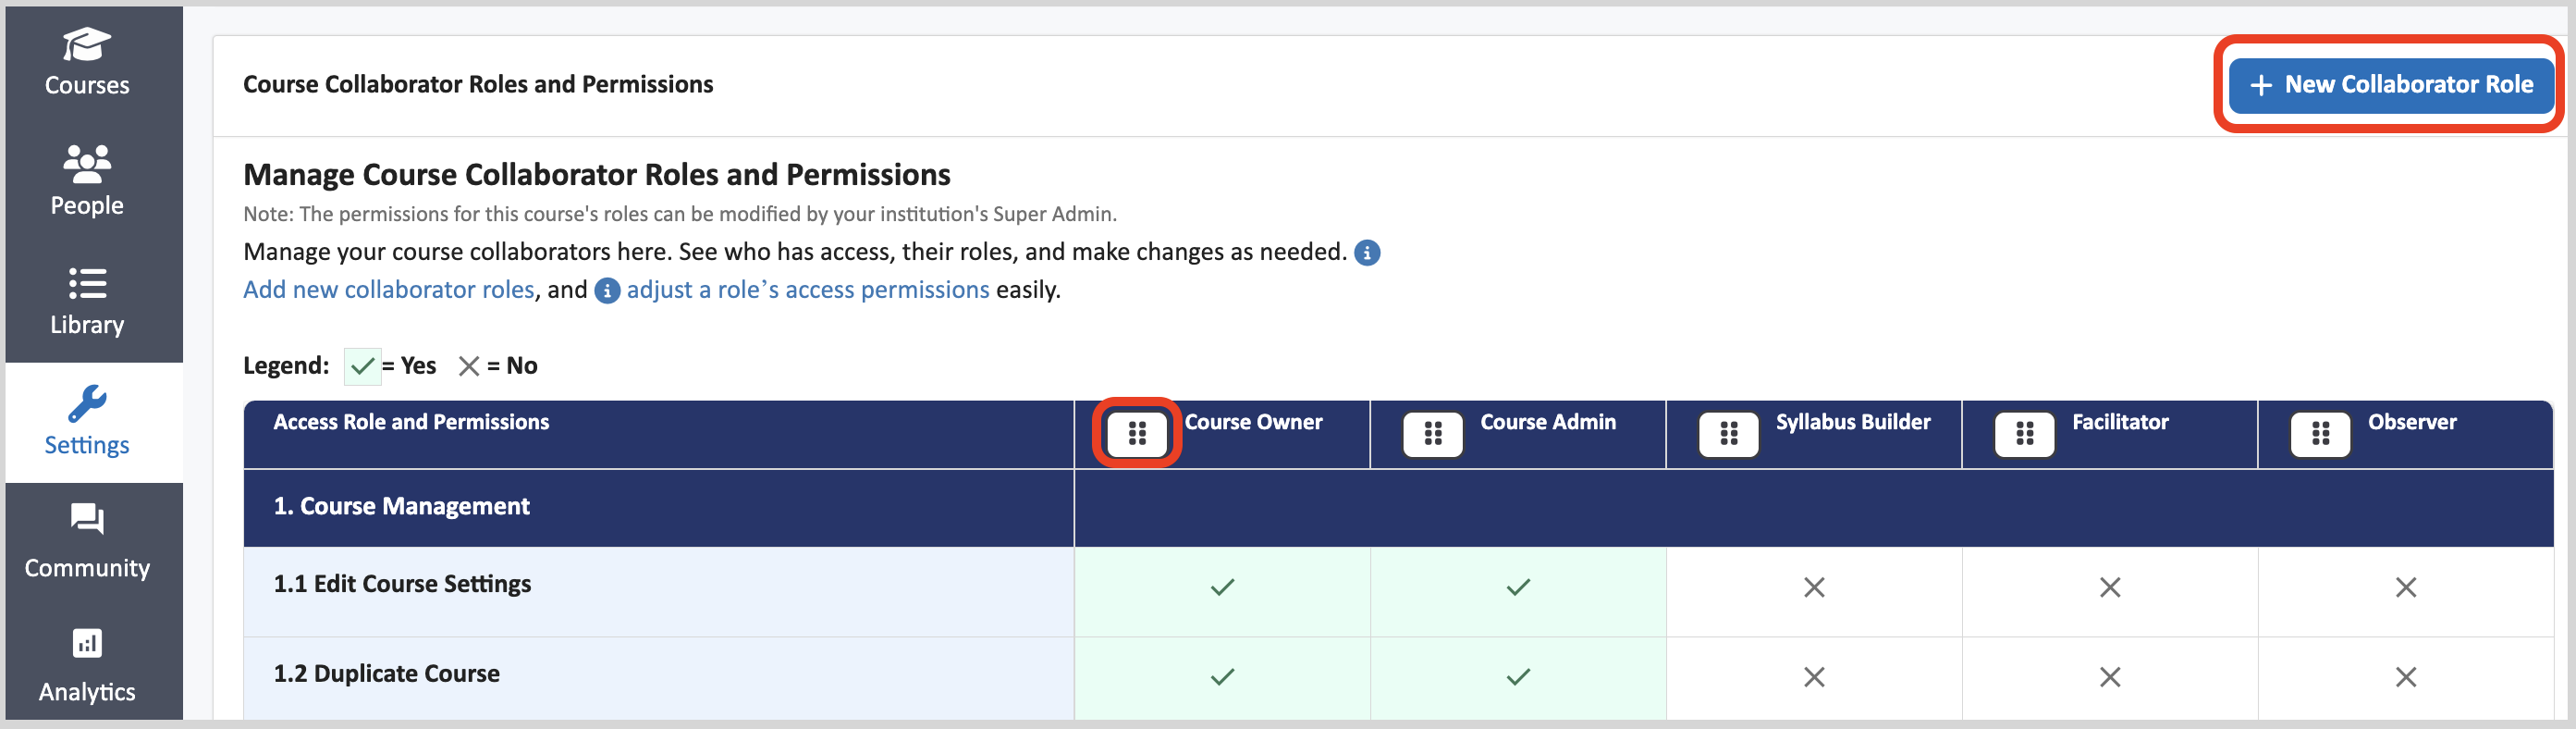The image size is (2576, 729).
Task: Click the Course Admin column title
Action: [1548, 422]
